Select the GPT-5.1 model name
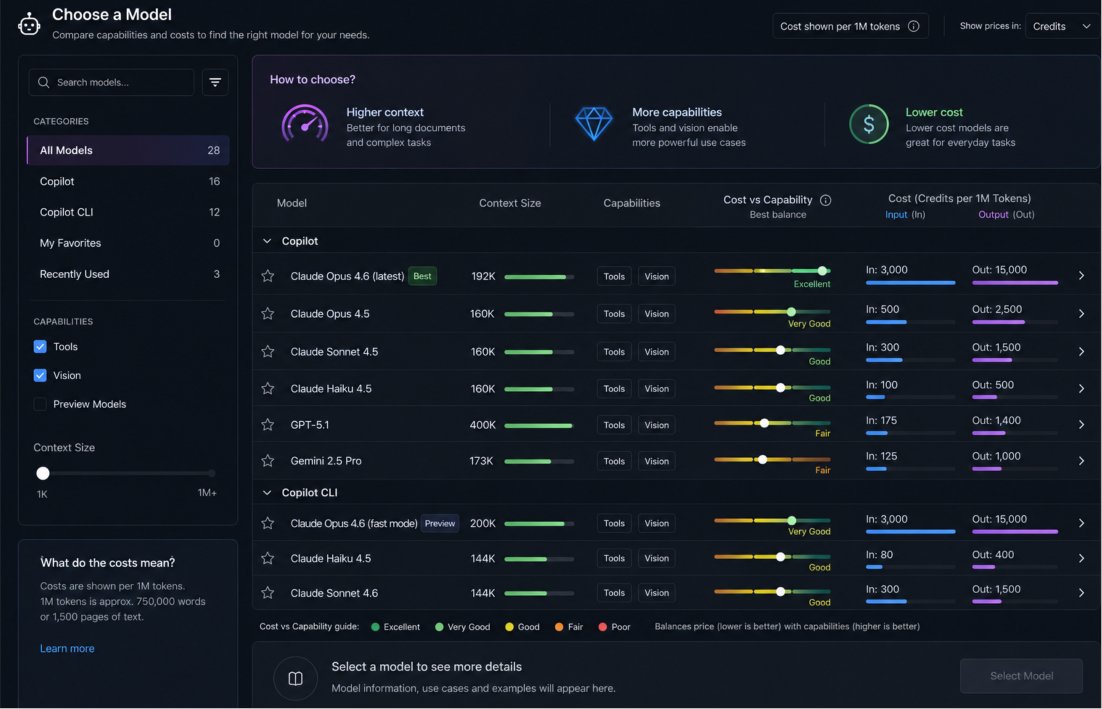This screenshot has width=1102, height=709. click(x=309, y=424)
